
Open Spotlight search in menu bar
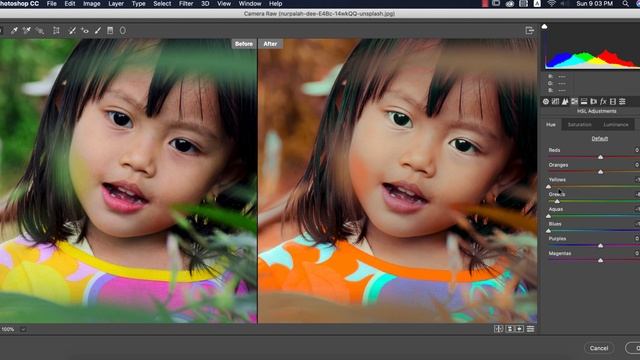pyautogui.click(x=626, y=4)
